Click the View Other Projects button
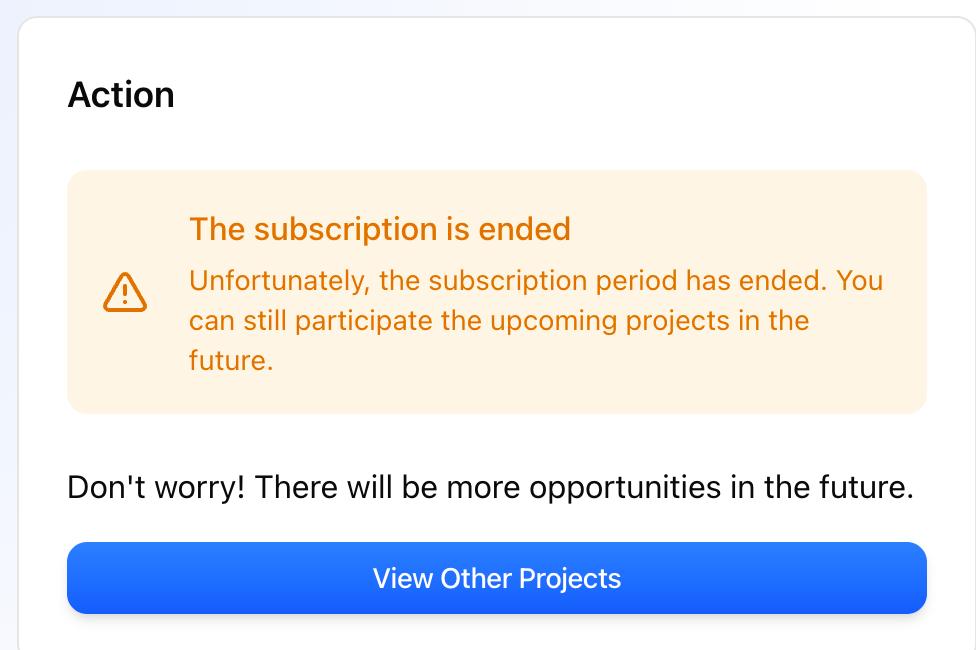 pyautogui.click(x=497, y=578)
